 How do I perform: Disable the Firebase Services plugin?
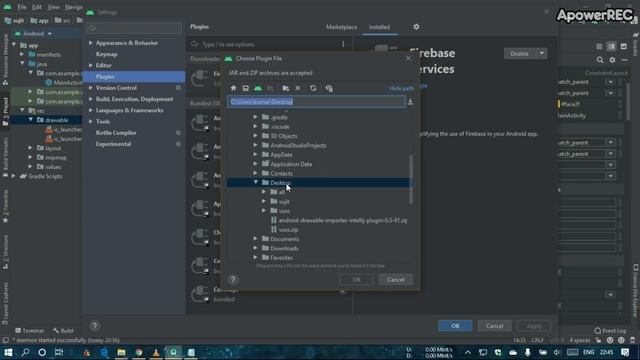coord(519,53)
